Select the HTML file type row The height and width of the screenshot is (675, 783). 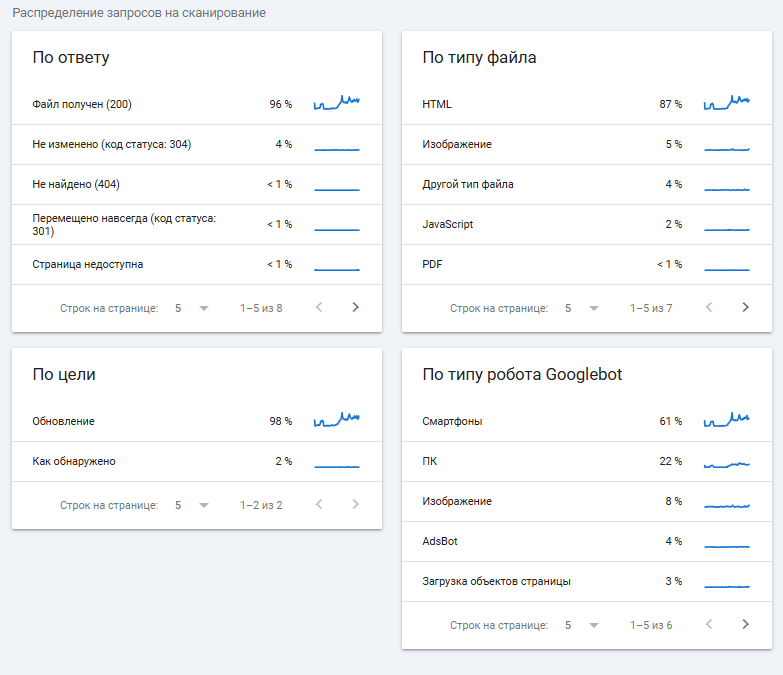point(586,104)
